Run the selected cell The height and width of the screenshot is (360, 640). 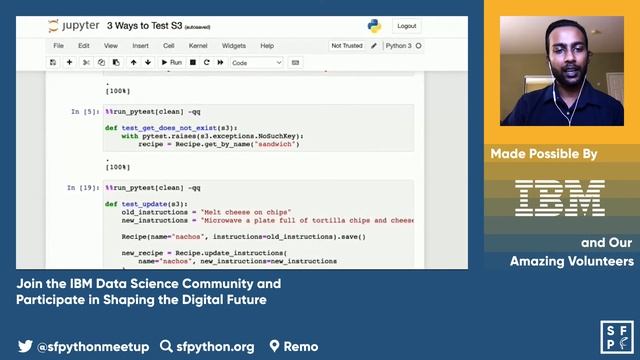[x=171, y=62]
